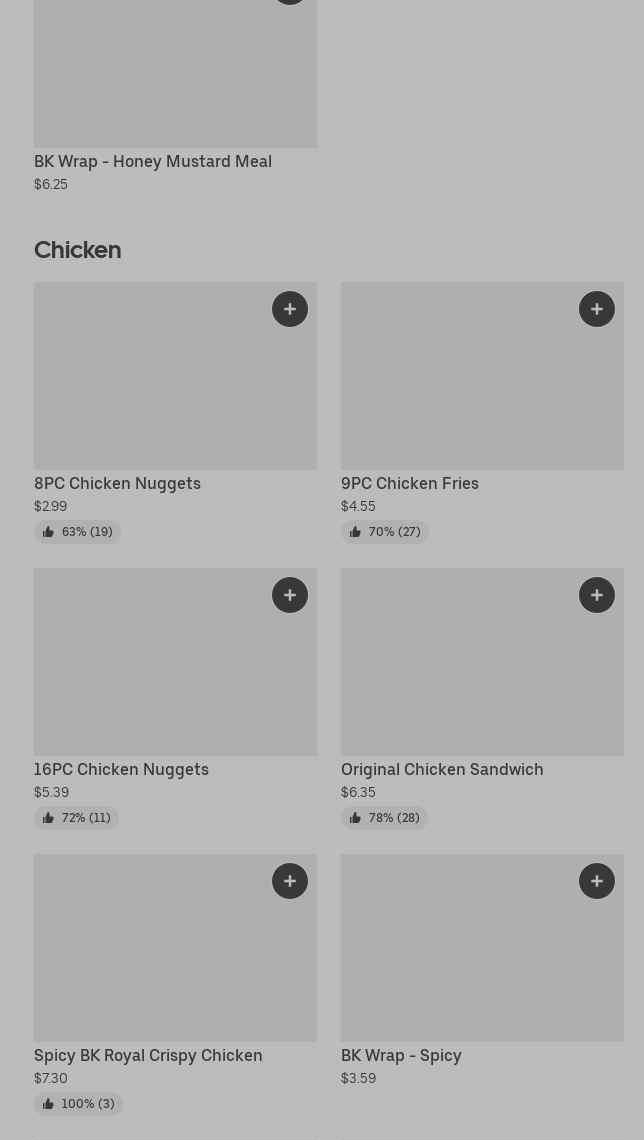Click the 78% (28) rating badge
The width and height of the screenshot is (644, 1140).
tap(384, 818)
